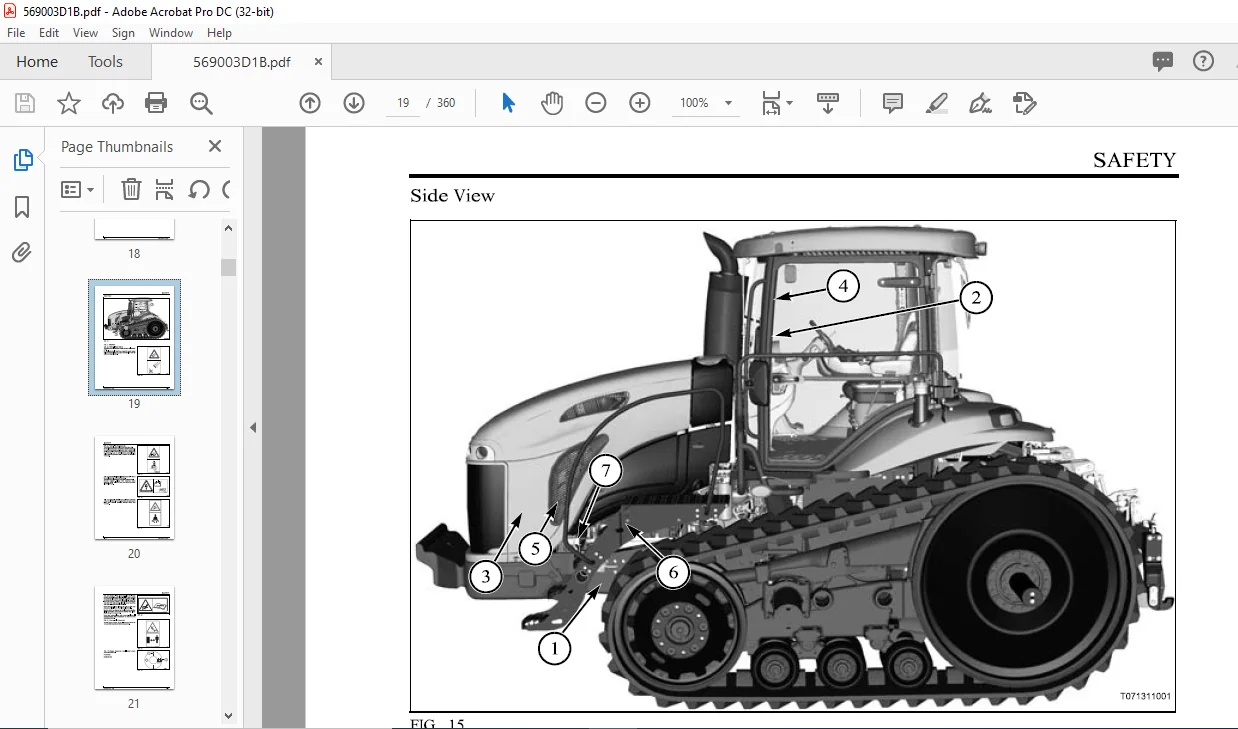Screen dimensions: 1238x729
Task: Click the SAFETY page header text
Action: coord(1134,160)
